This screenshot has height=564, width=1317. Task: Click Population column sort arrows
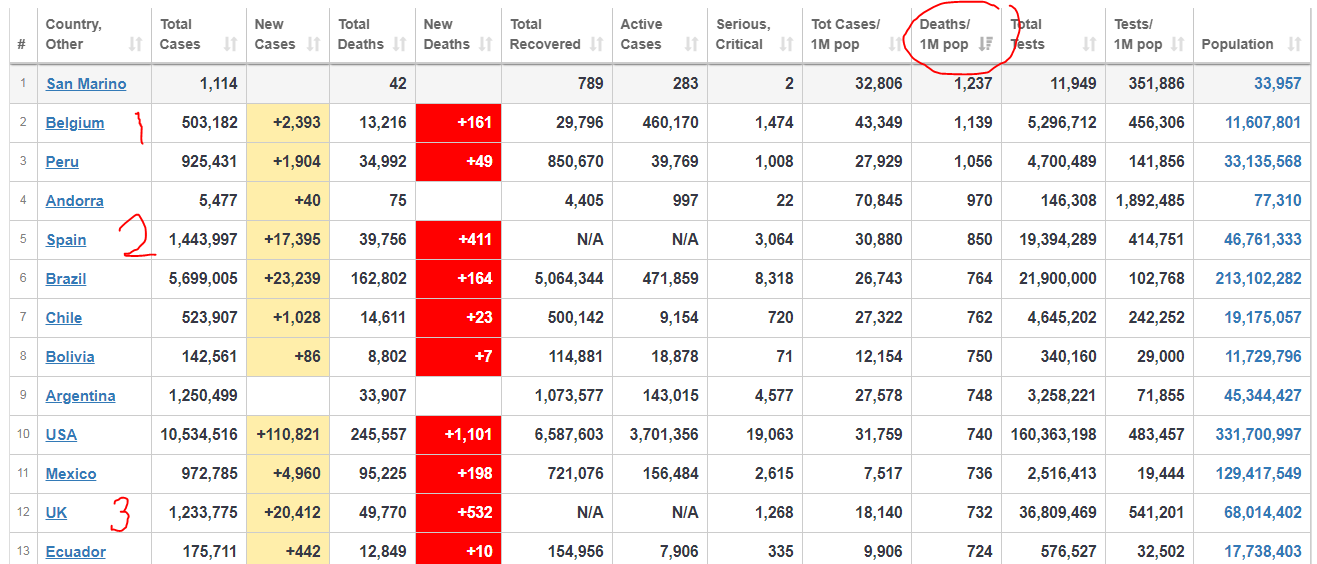point(1295,44)
